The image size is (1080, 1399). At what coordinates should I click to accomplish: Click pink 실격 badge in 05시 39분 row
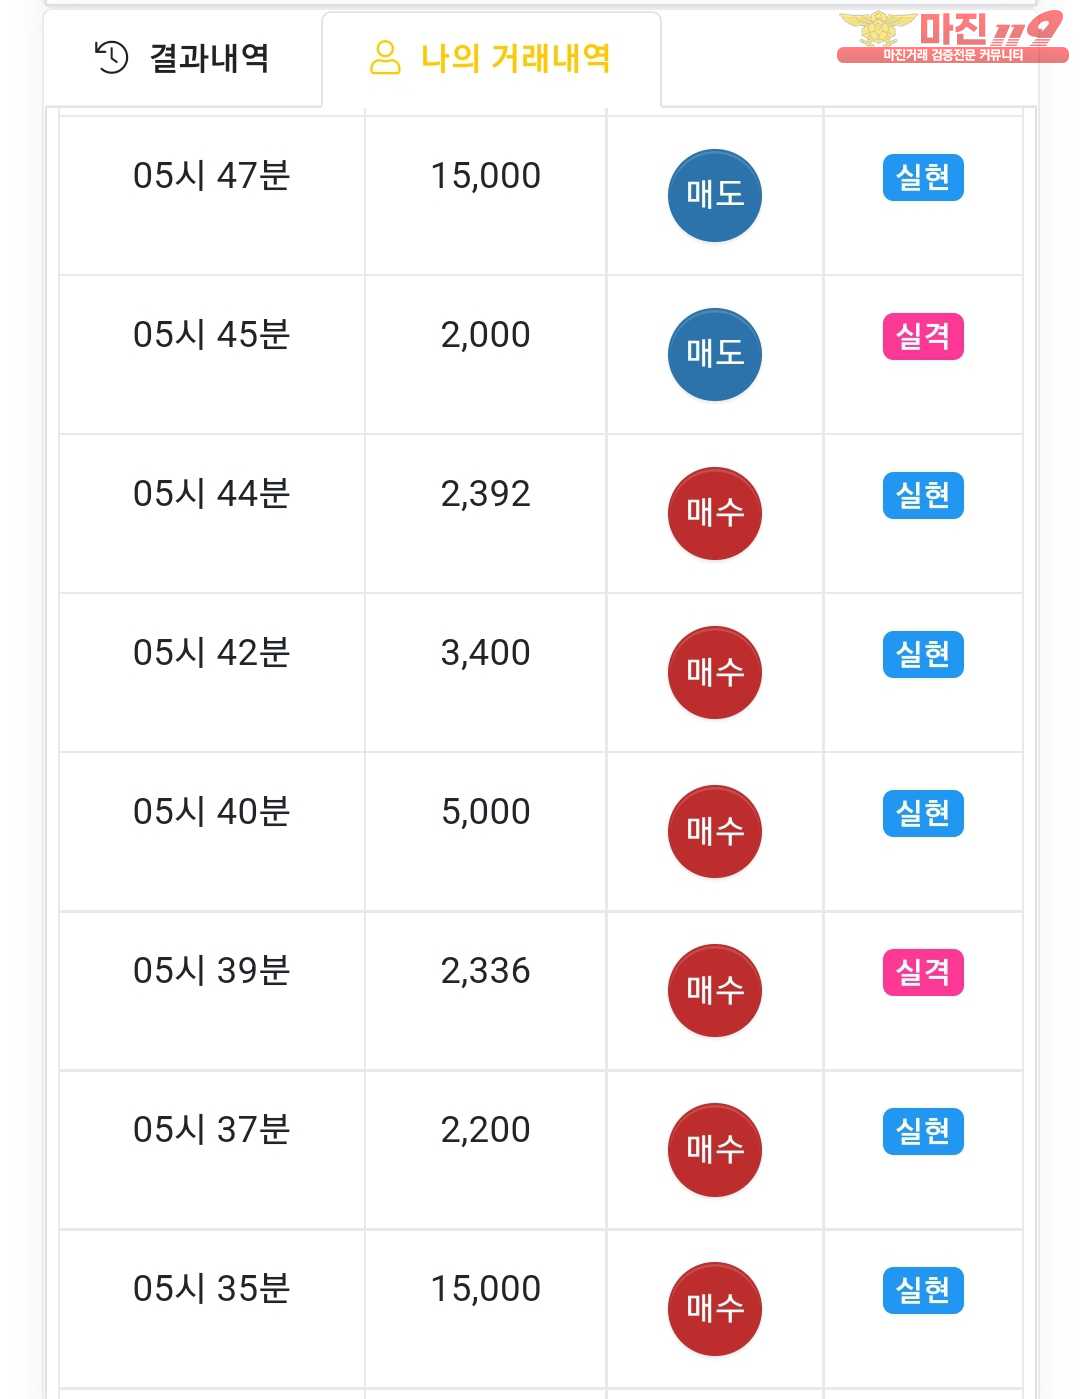[923, 972]
